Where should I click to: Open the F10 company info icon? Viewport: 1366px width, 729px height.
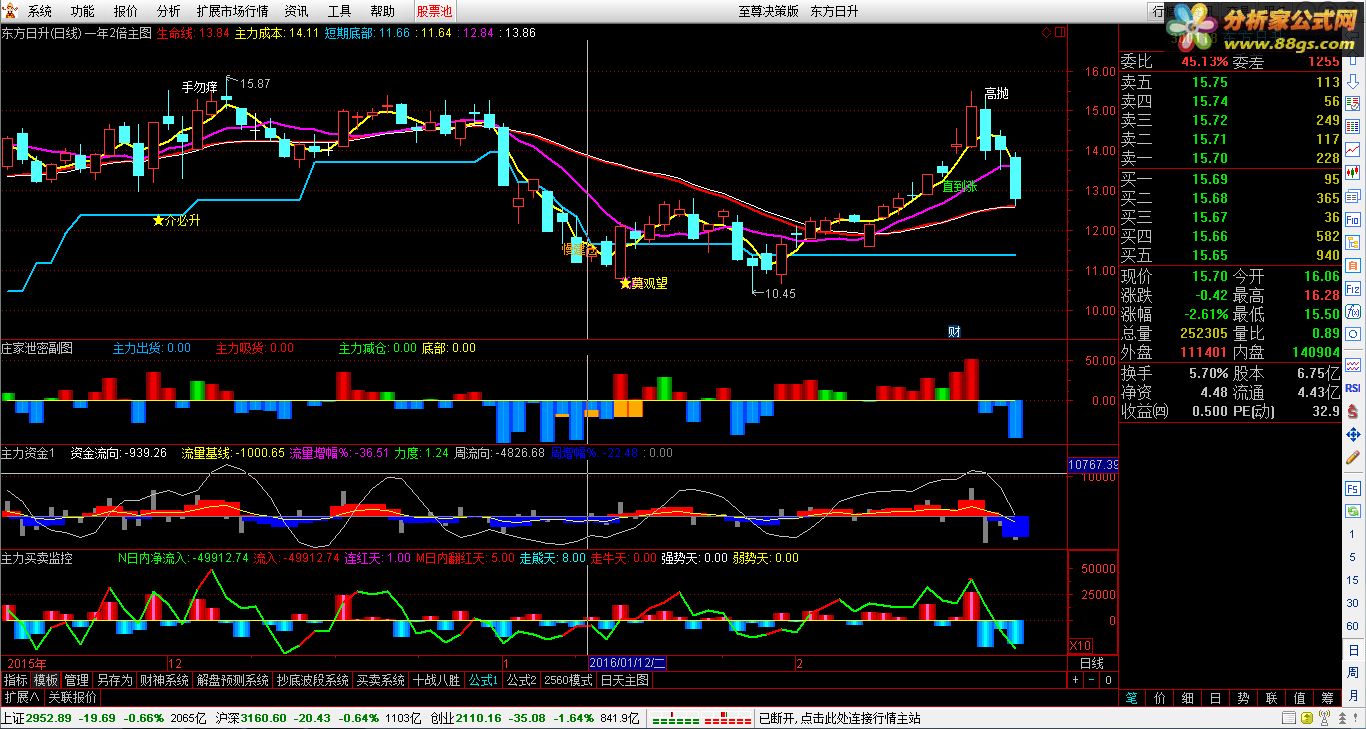pyautogui.click(x=1353, y=219)
